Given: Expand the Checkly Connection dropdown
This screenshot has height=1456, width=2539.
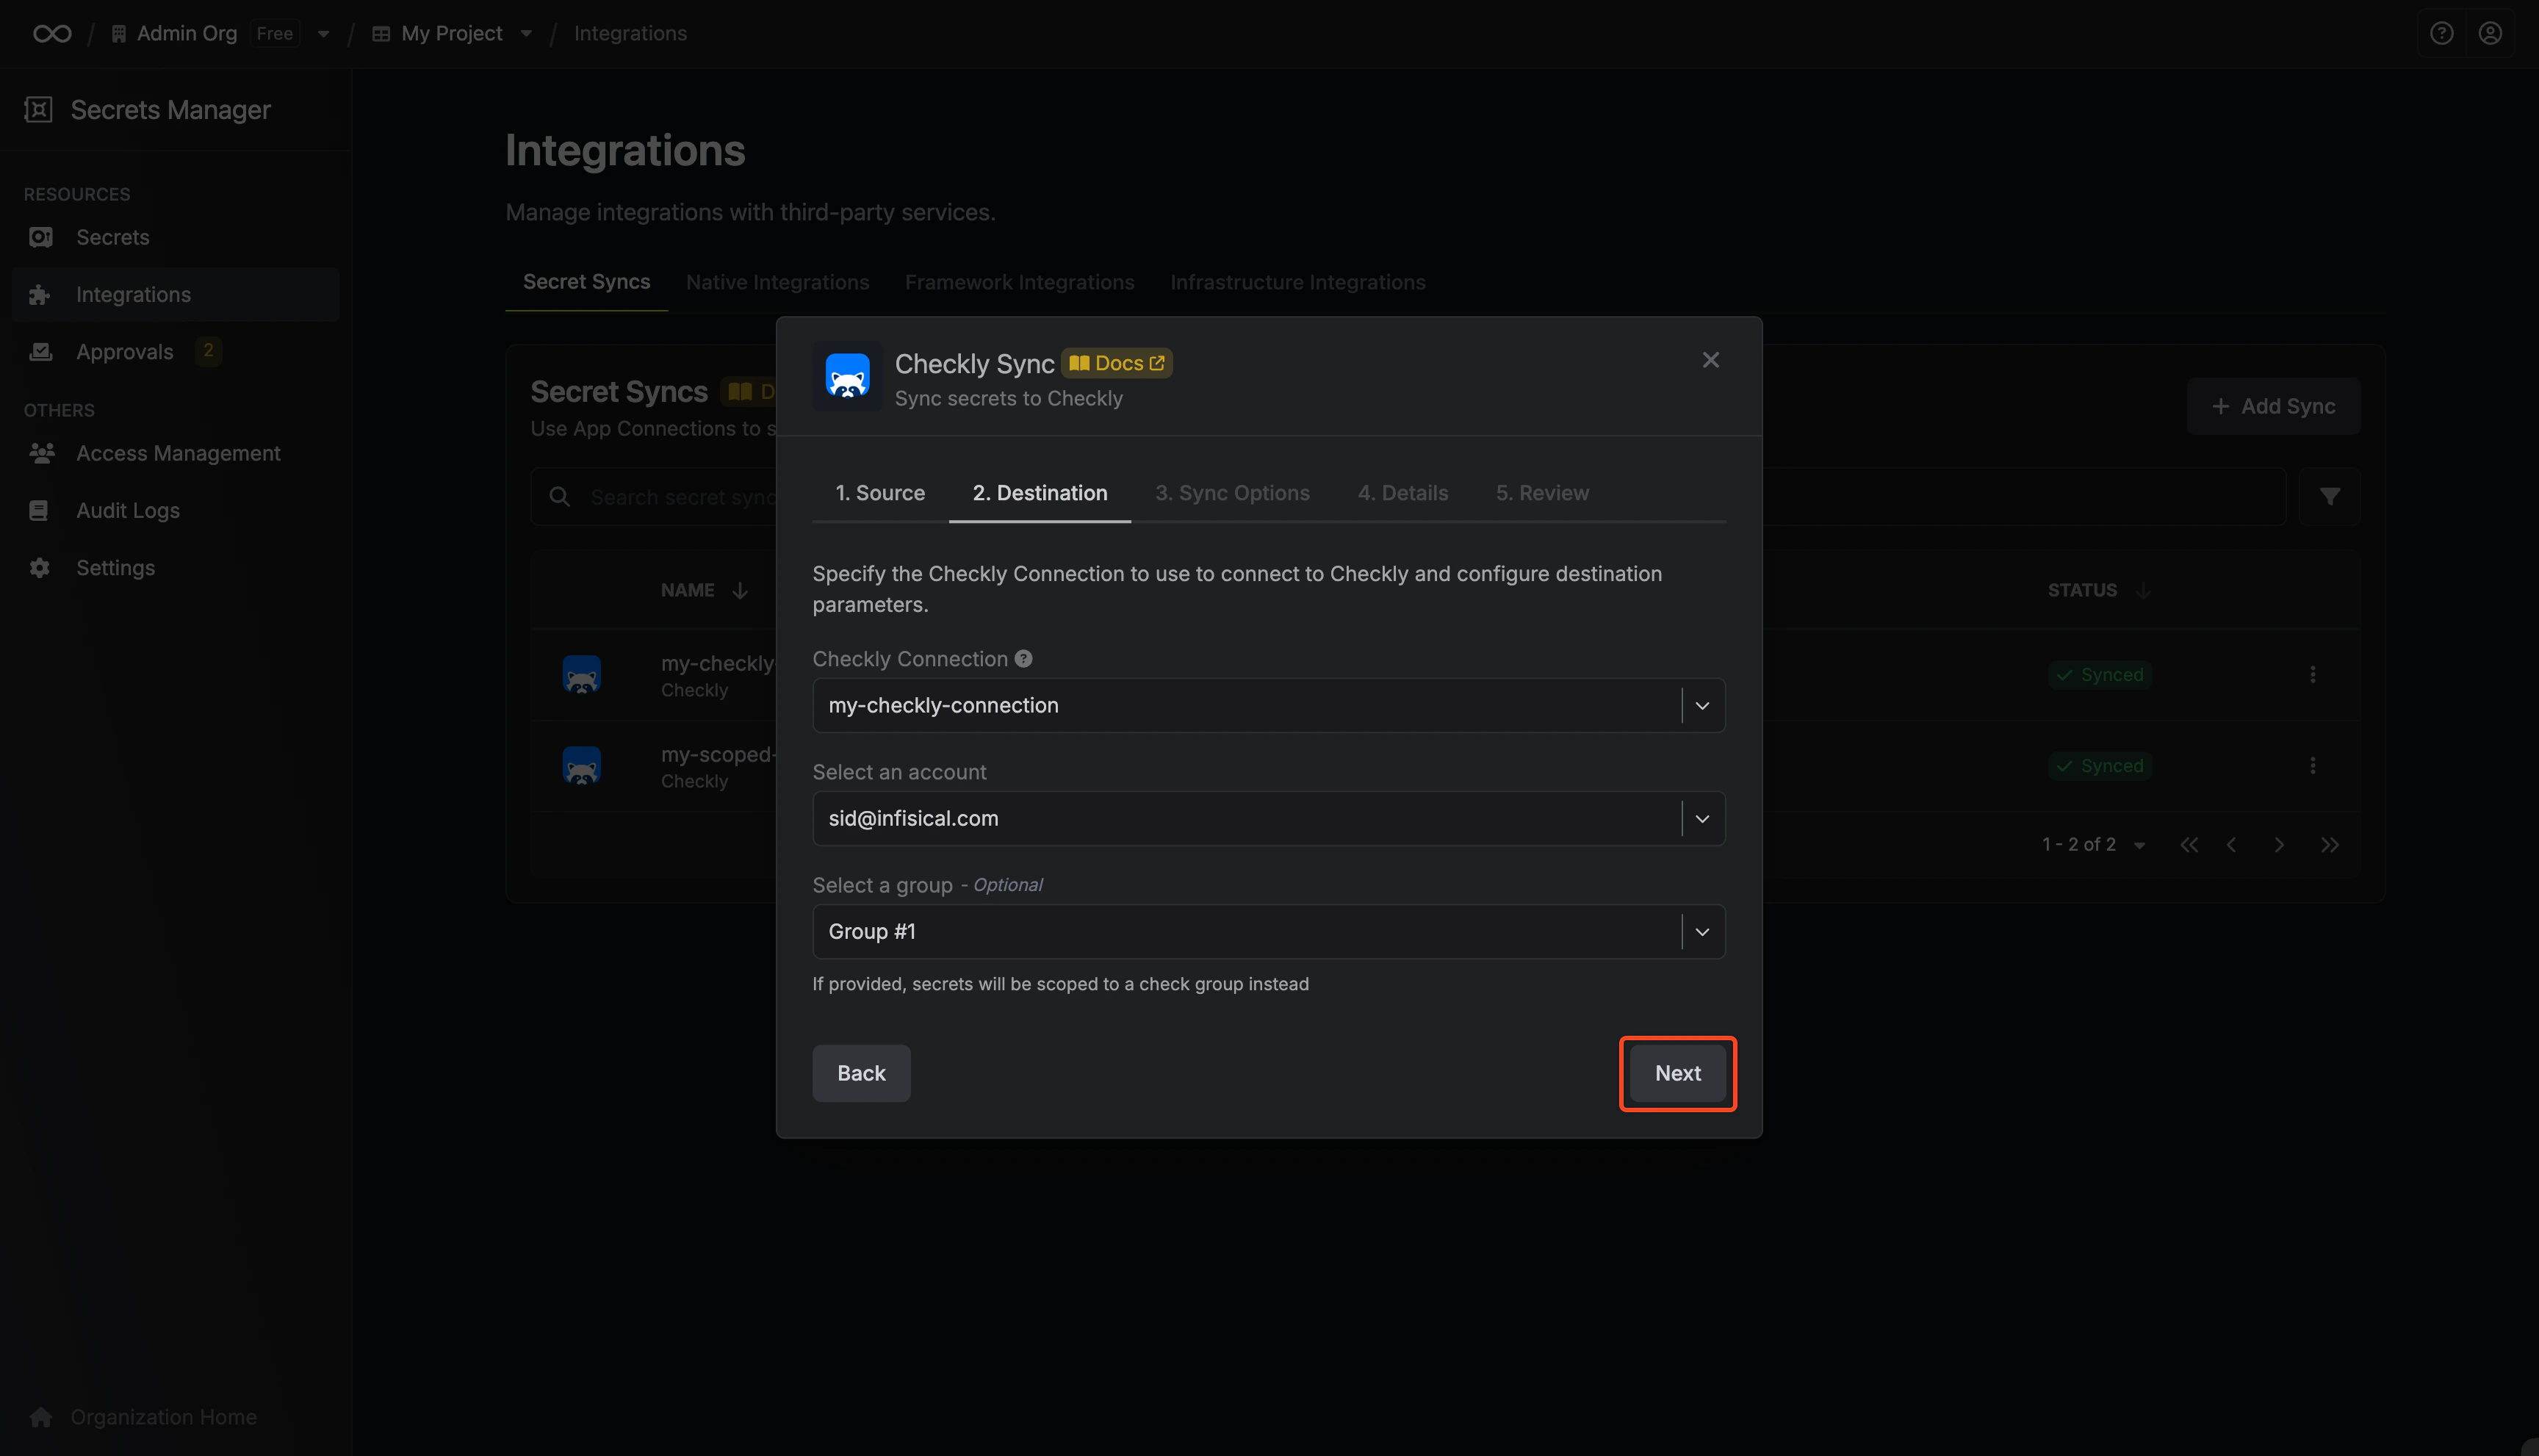Looking at the screenshot, I should pos(1702,706).
